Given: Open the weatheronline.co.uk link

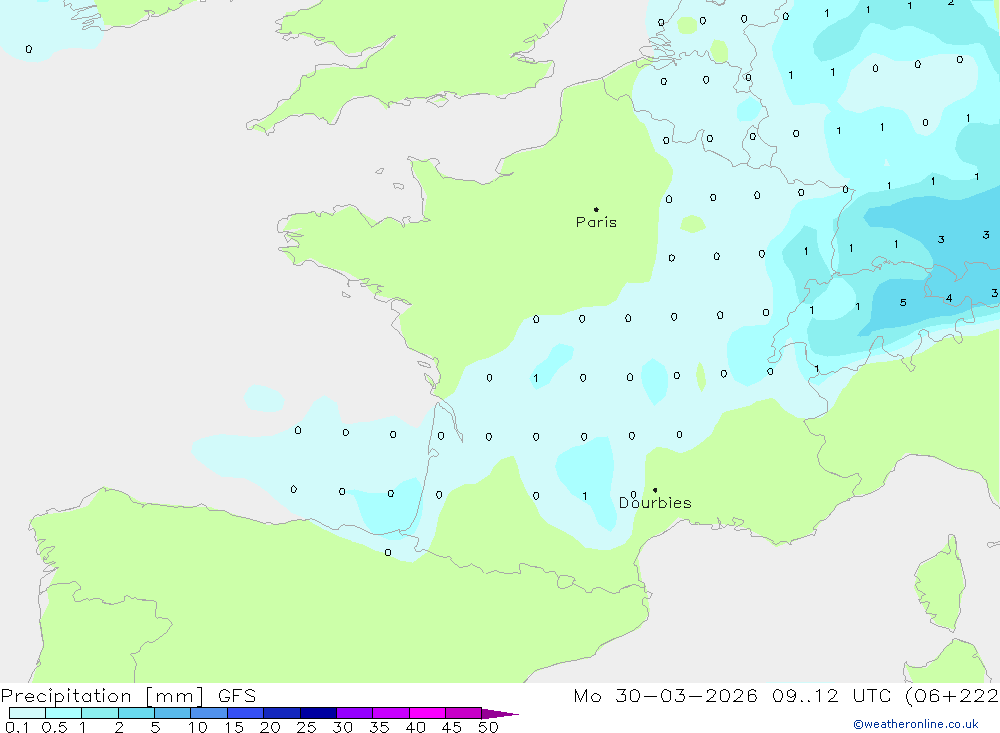Looking at the screenshot, I should point(916,724).
